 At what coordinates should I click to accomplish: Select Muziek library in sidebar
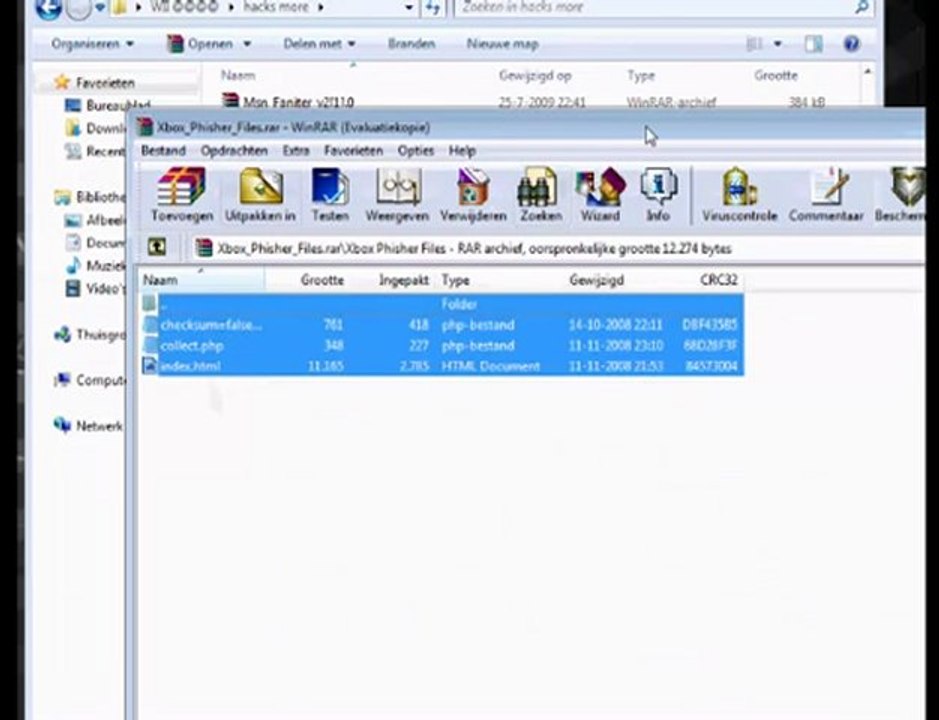(x=96, y=265)
